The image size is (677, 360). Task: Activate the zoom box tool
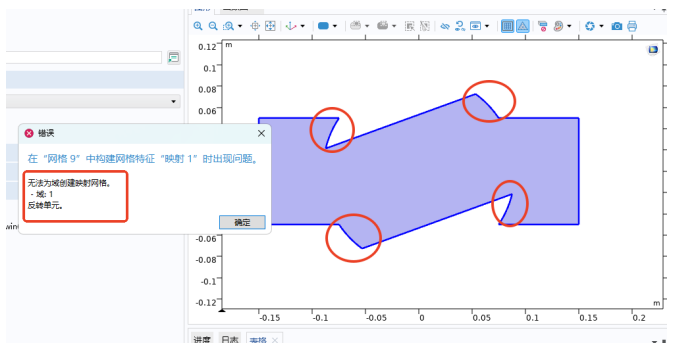pyautogui.click(x=228, y=26)
